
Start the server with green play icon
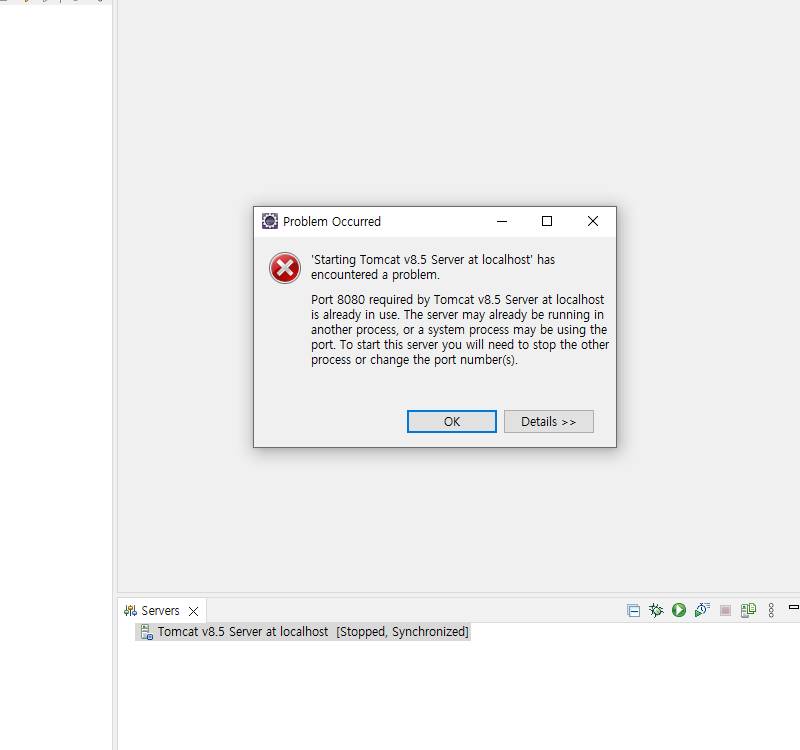[679, 610]
